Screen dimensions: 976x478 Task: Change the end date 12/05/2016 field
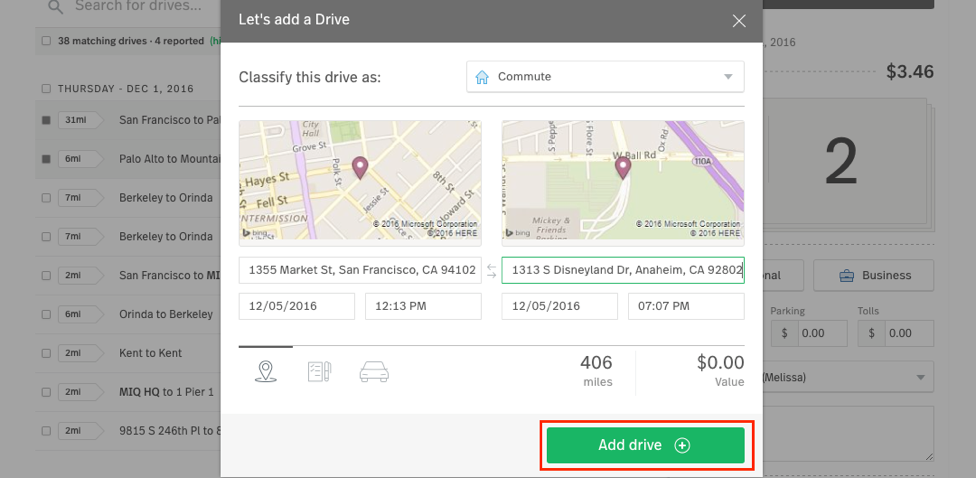point(560,306)
